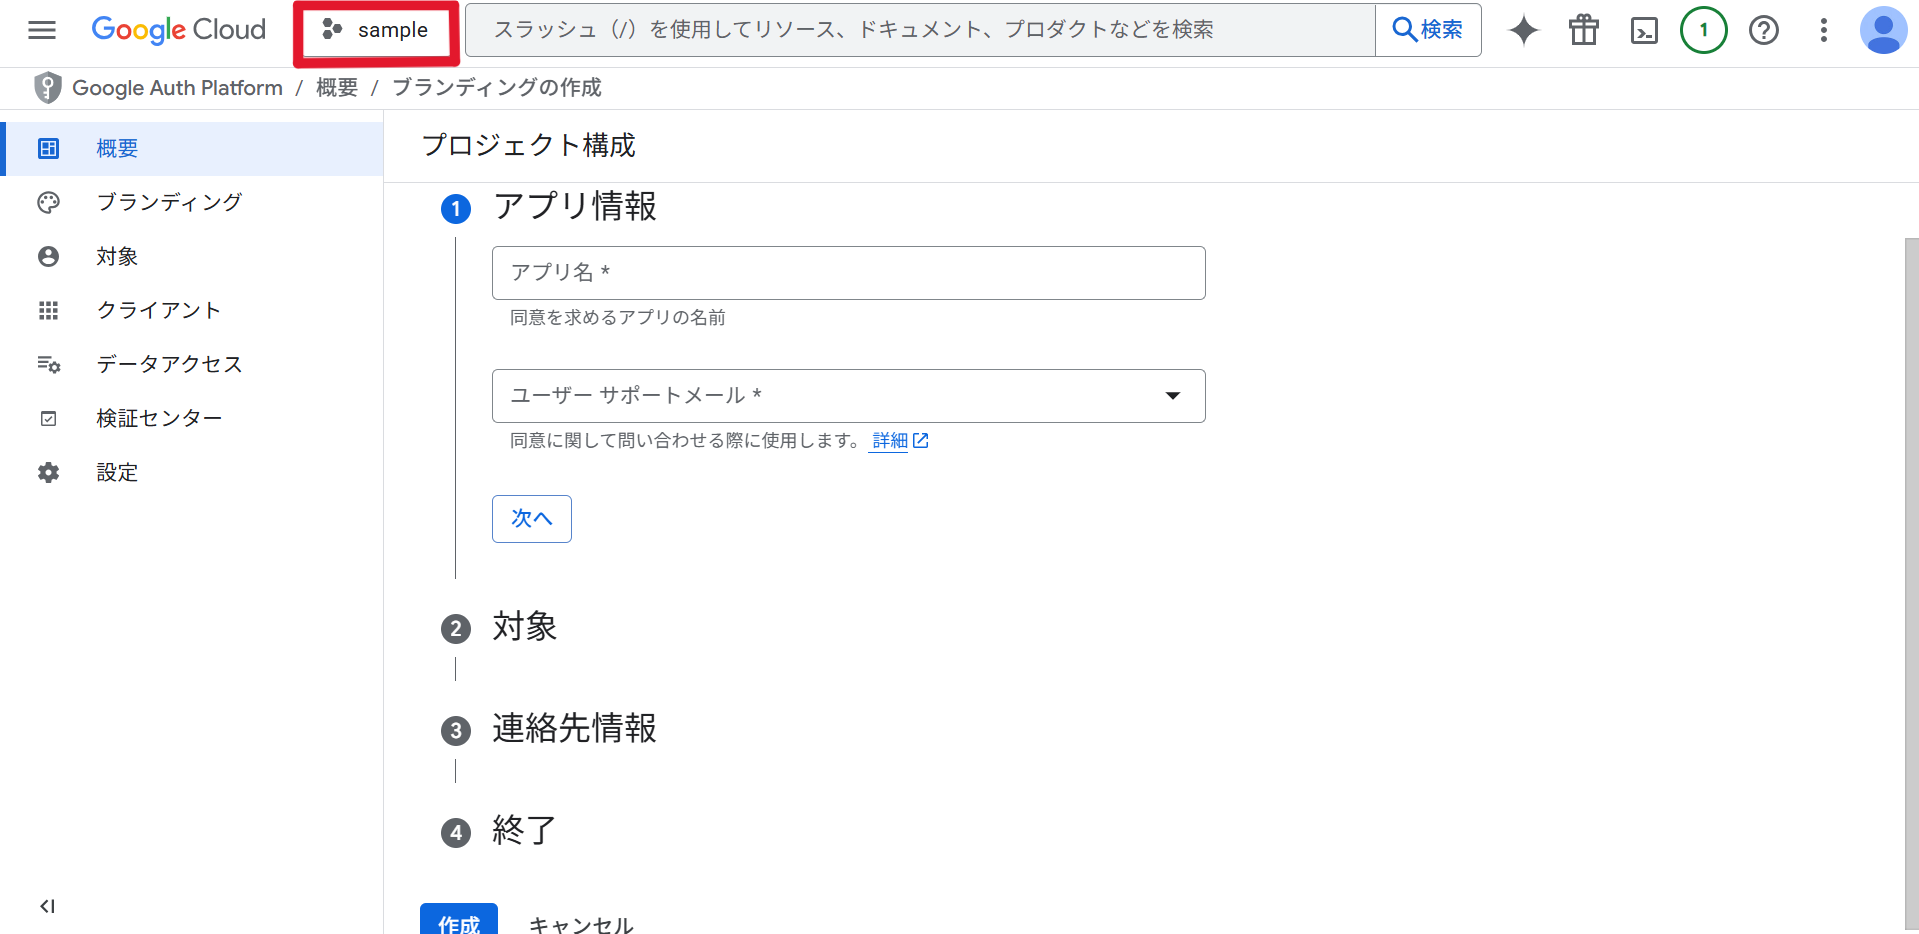This screenshot has height=934, width=1919.
Task: Click the free trial gift icon
Action: (x=1583, y=30)
